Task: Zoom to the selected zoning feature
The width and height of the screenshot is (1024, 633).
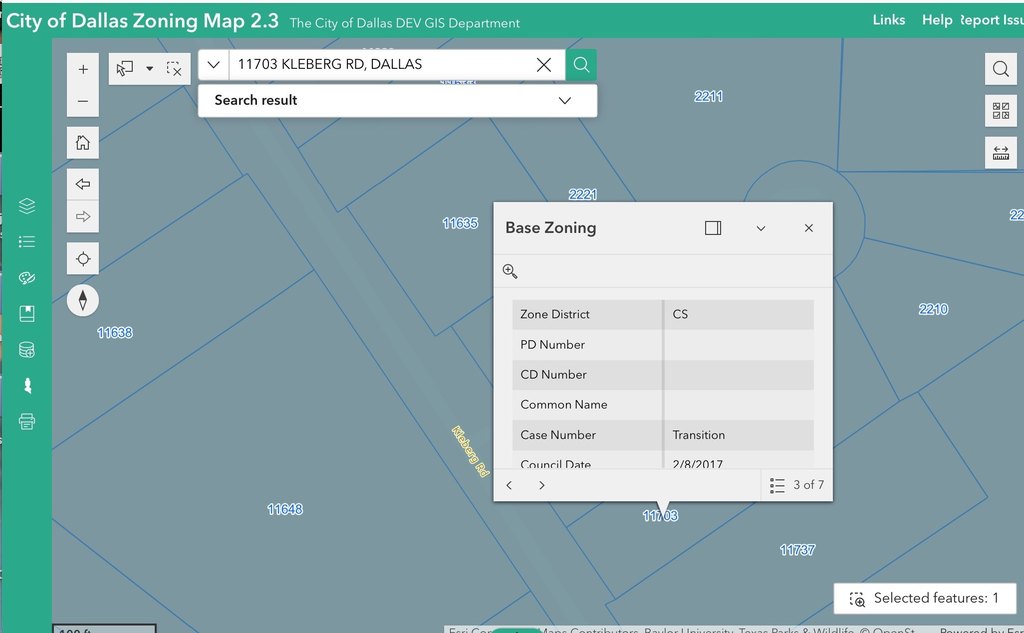Action: pos(510,271)
